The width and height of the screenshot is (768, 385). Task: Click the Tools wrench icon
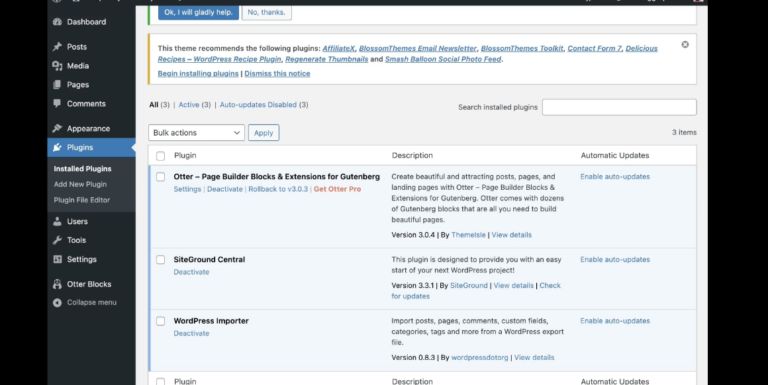[x=57, y=240]
